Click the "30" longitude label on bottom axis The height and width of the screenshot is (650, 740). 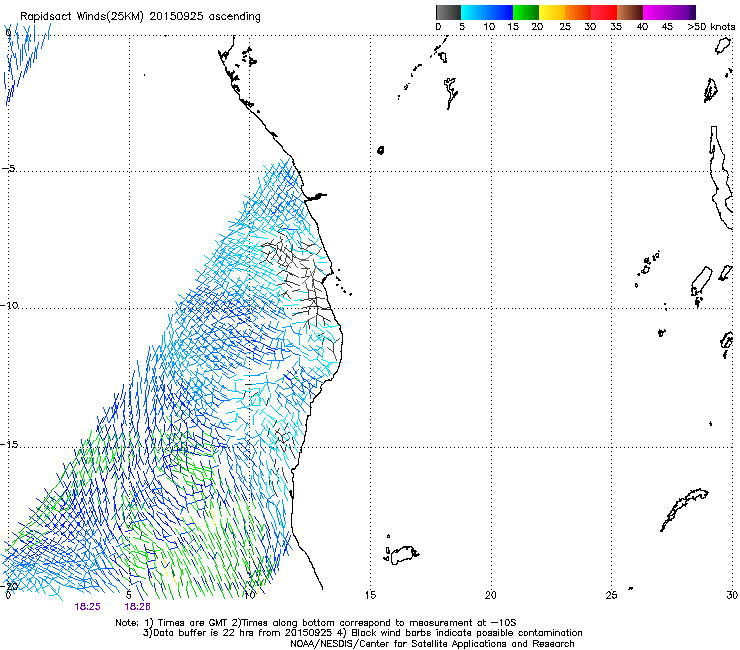coord(732,595)
